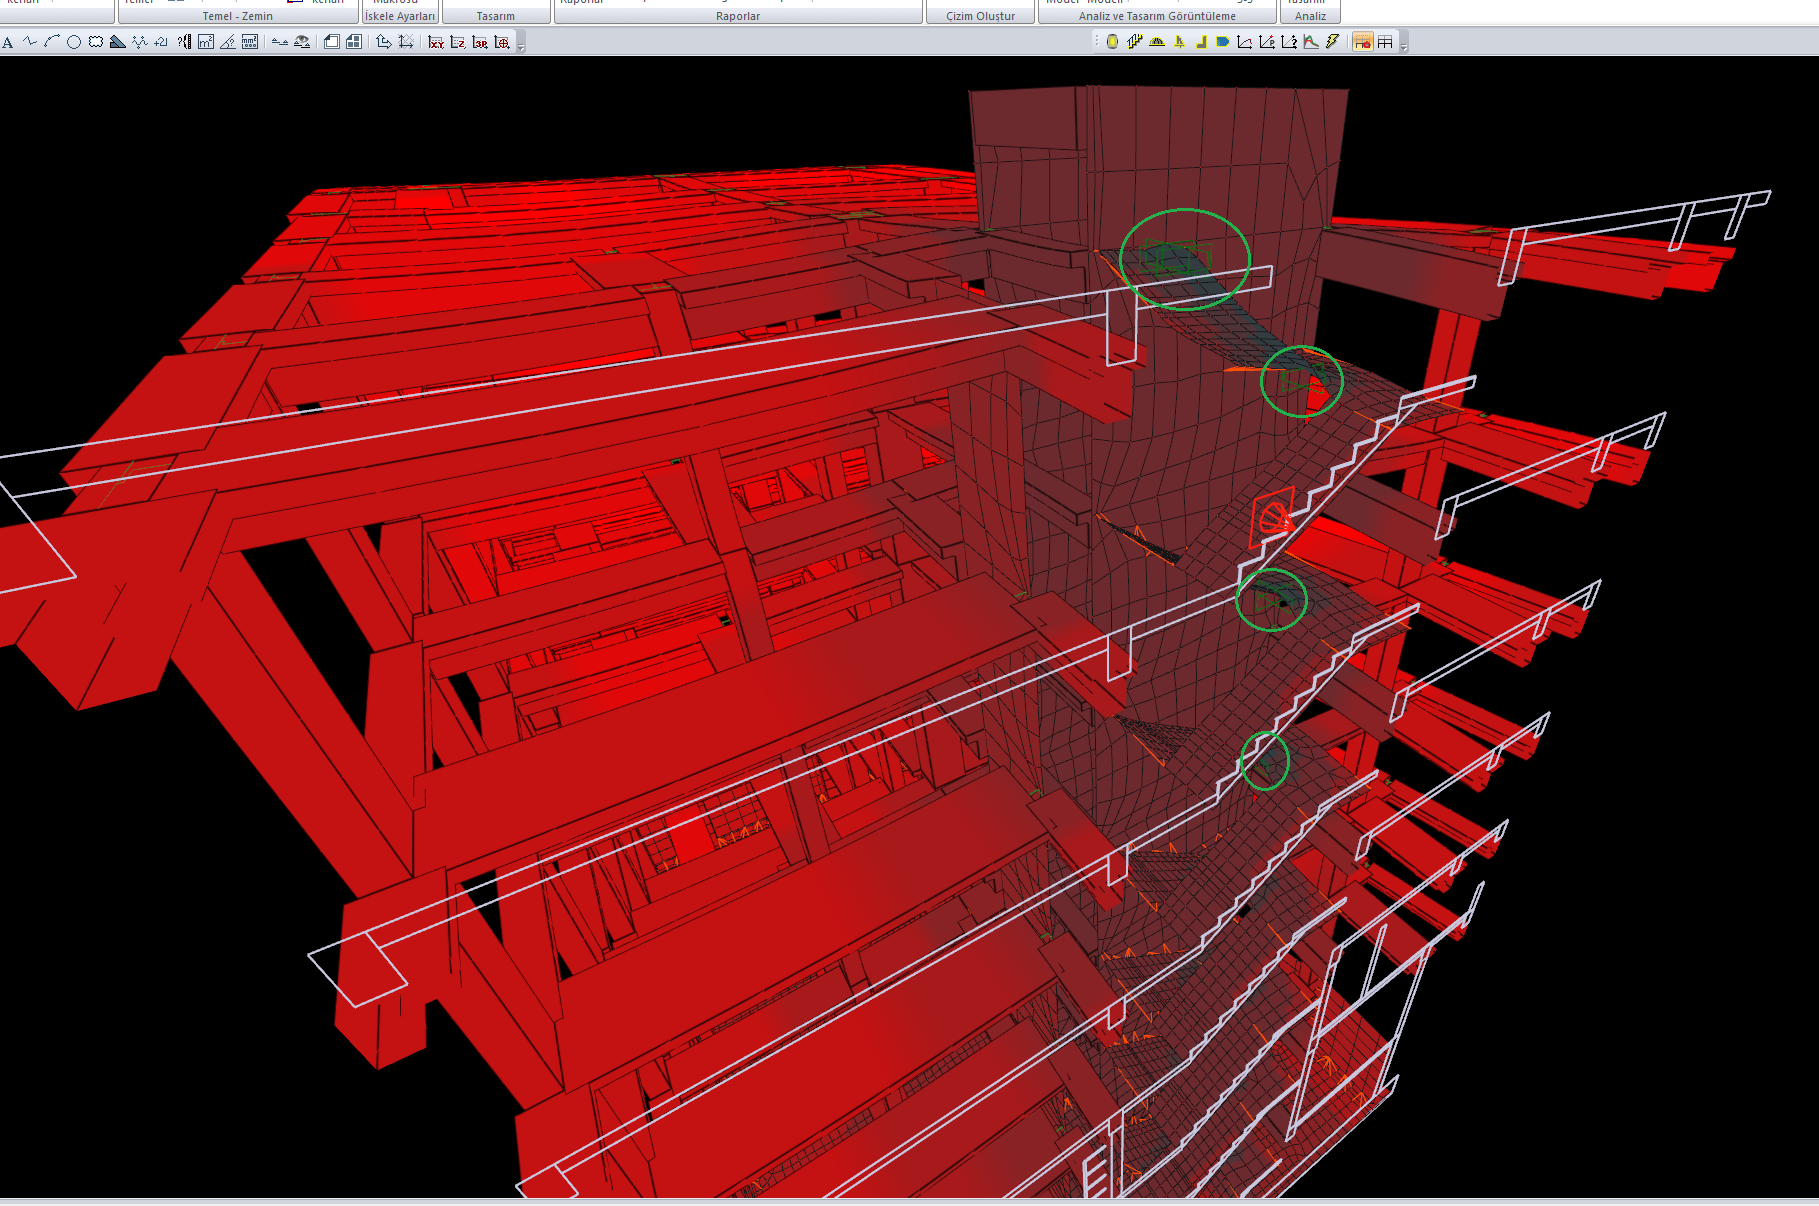Choose the filled triangle hatch tool
Screen dimensions: 1819x1206
118,42
